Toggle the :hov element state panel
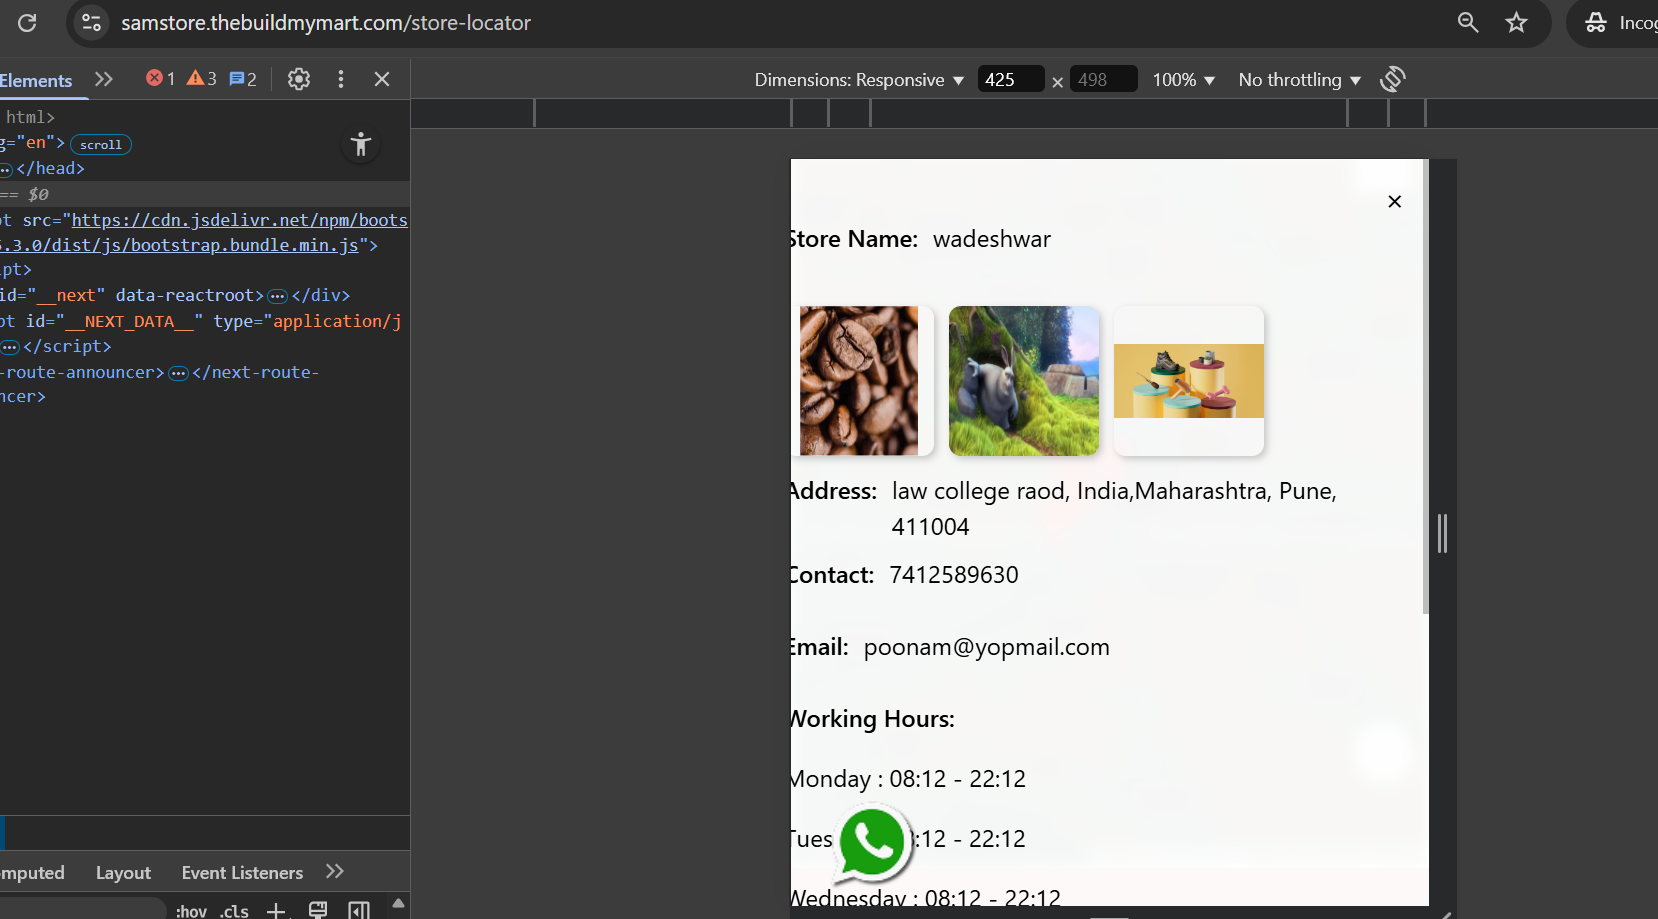The height and width of the screenshot is (919, 1658). click(191, 910)
